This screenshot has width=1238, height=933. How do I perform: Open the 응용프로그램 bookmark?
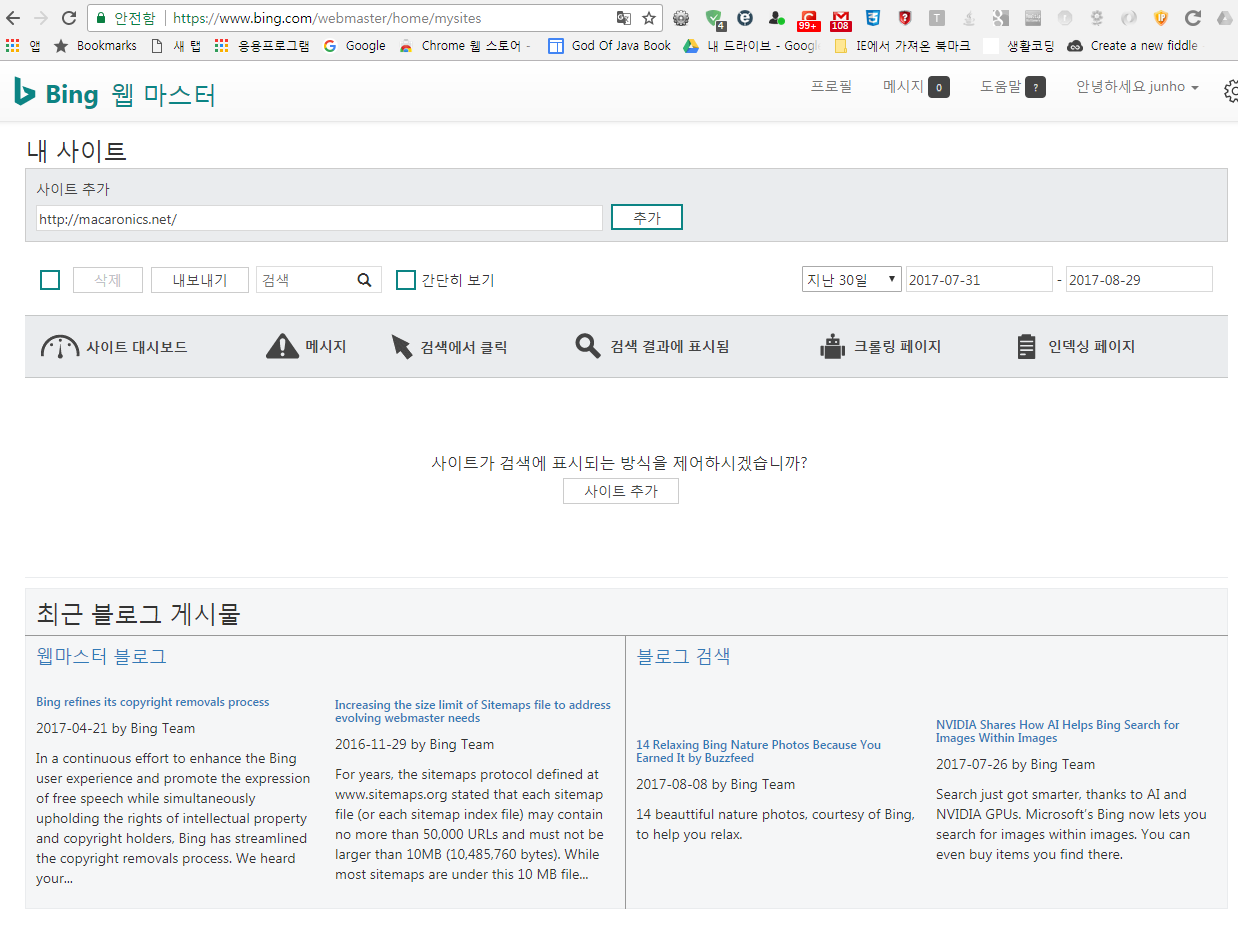(x=263, y=45)
